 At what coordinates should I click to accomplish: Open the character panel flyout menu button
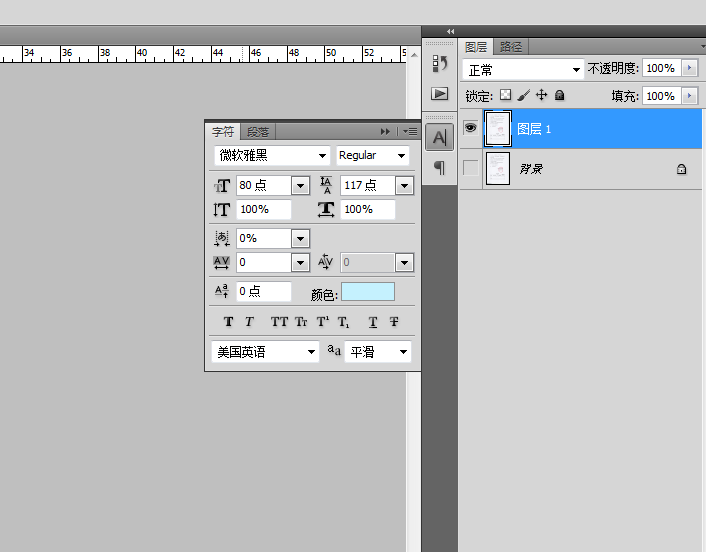pyautogui.click(x=410, y=131)
